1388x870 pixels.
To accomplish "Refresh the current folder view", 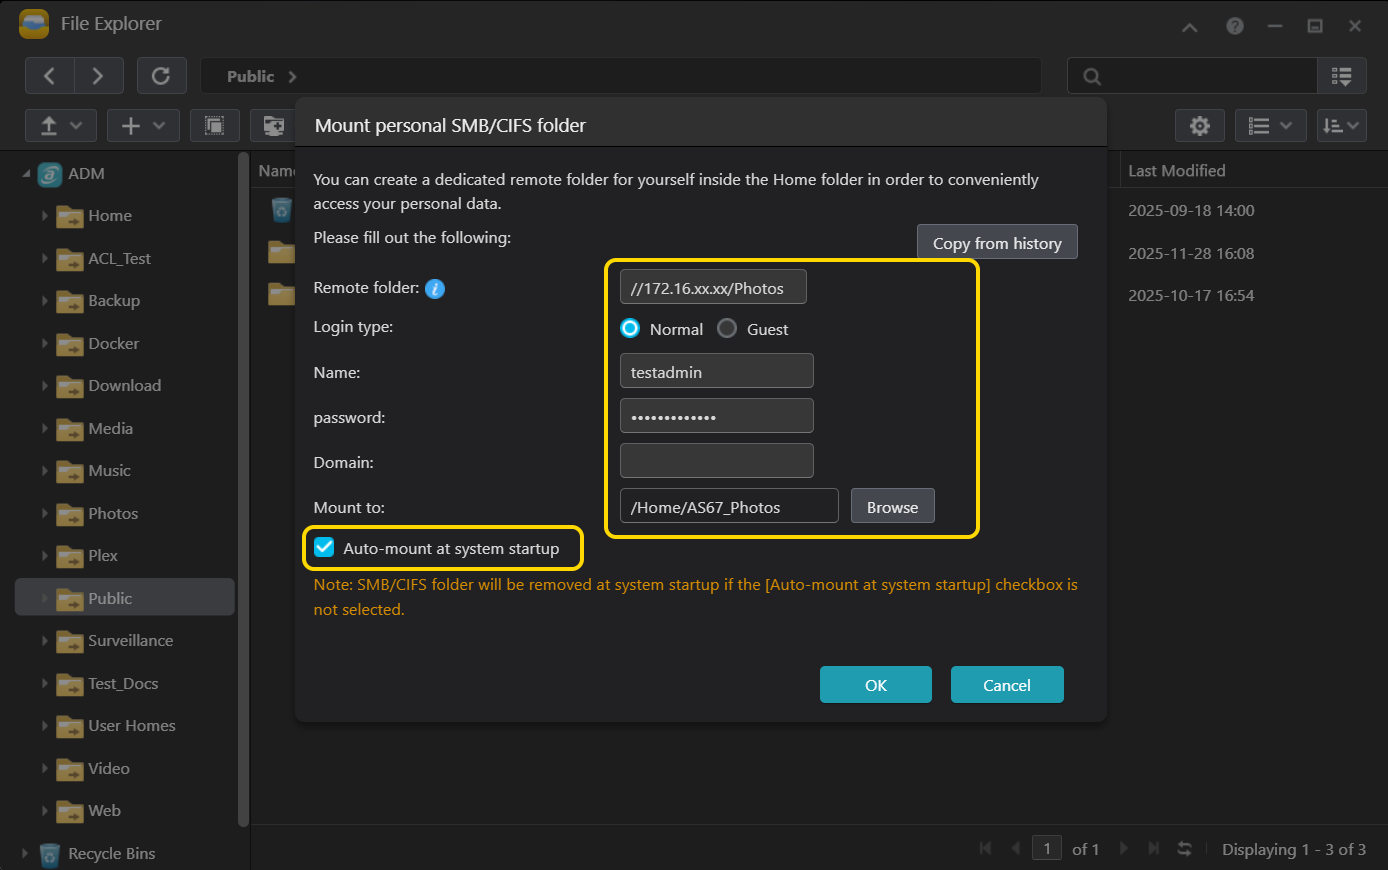I will tap(160, 76).
